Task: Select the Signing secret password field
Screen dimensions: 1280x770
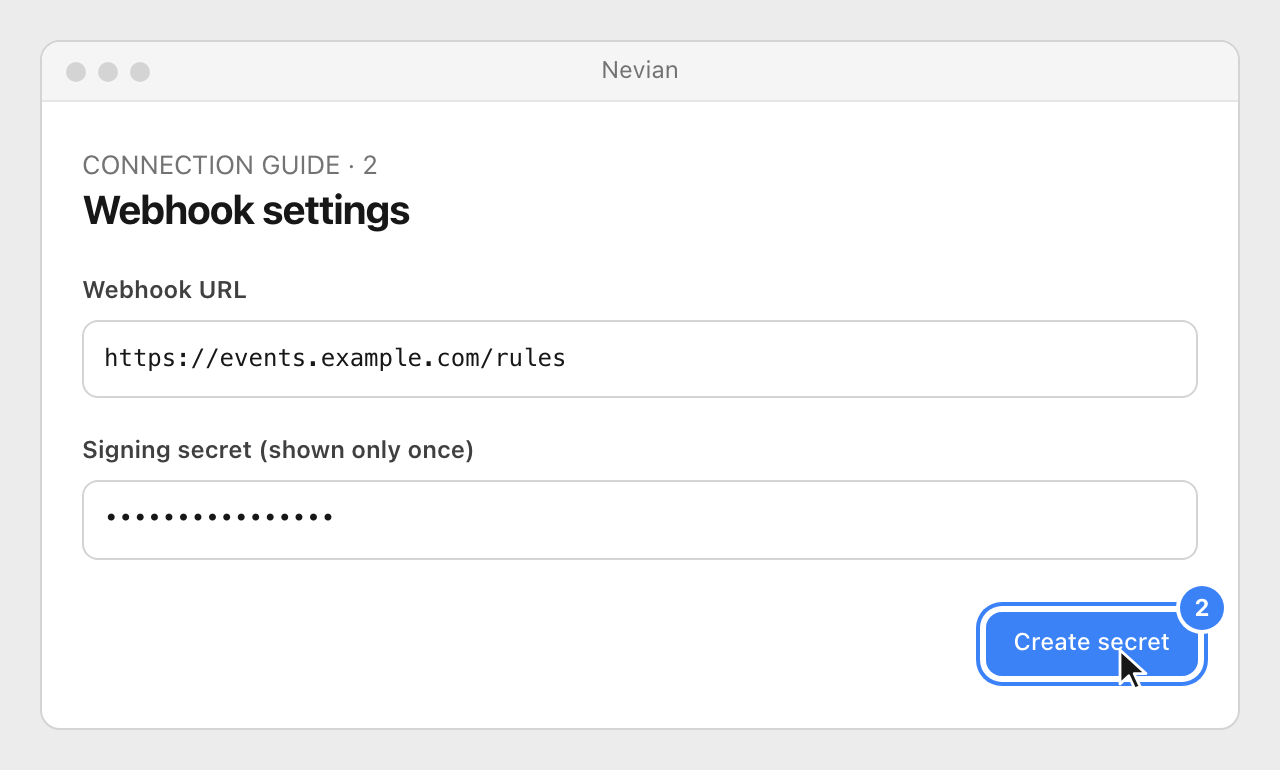Action: click(x=640, y=520)
